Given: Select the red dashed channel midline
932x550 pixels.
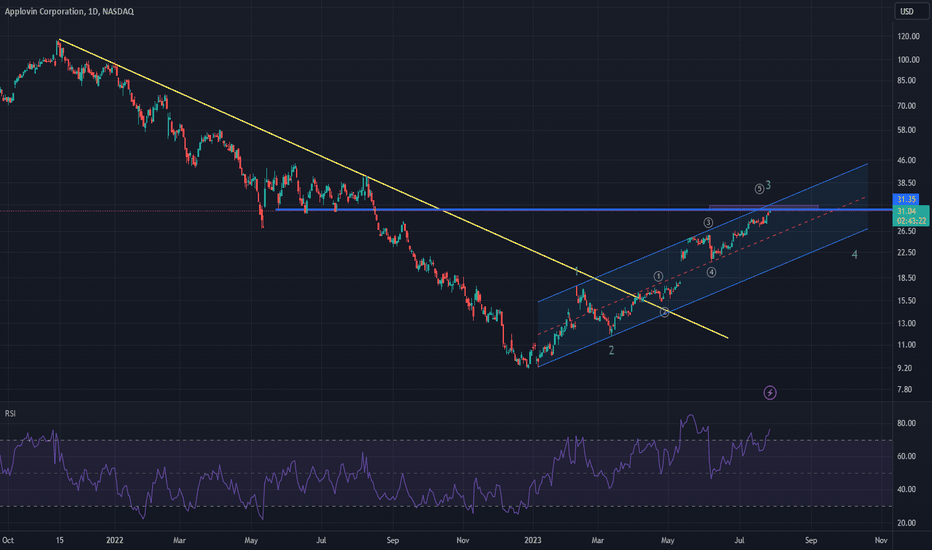Looking at the screenshot, I should (701, 265).
